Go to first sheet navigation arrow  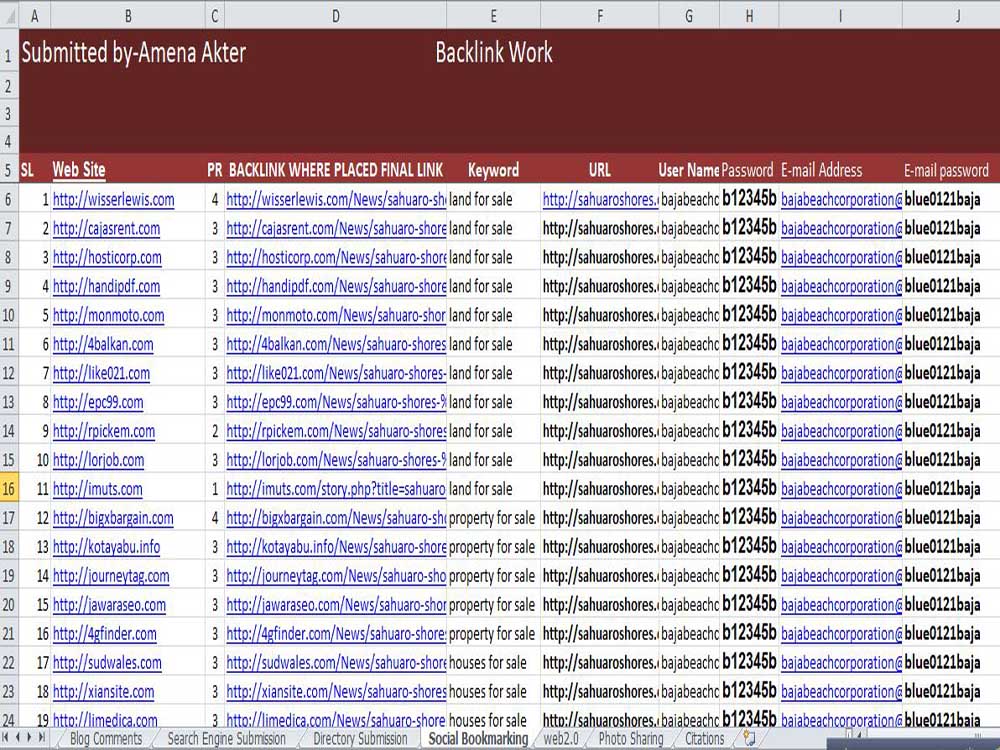6,737
